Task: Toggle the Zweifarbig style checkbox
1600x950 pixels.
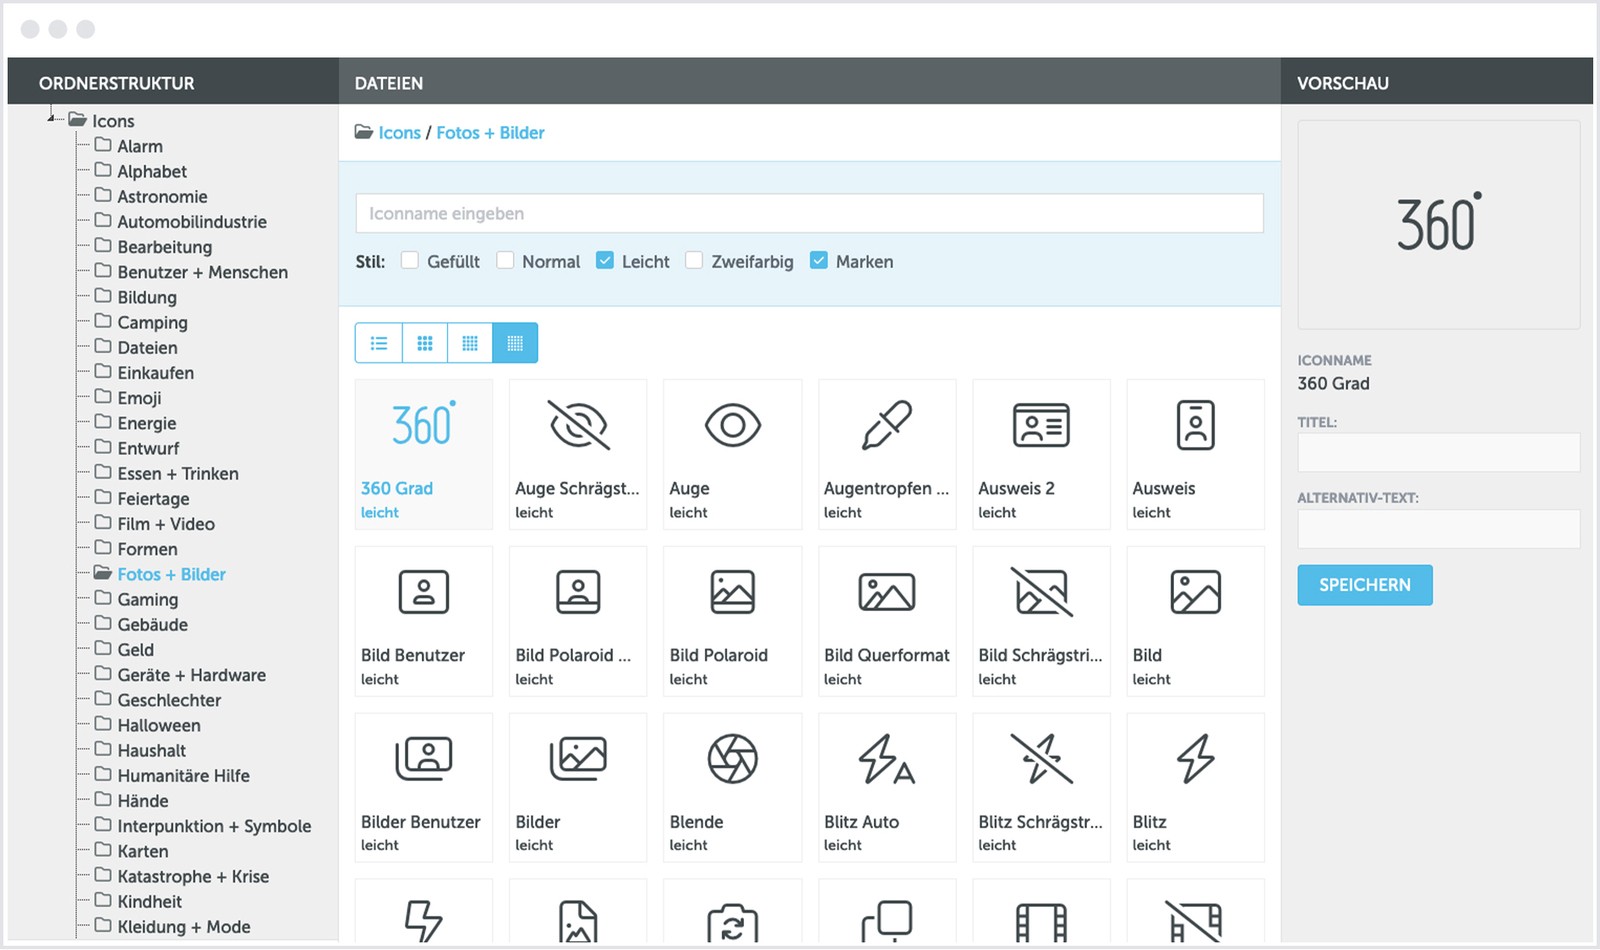Action: pos(694,261)
